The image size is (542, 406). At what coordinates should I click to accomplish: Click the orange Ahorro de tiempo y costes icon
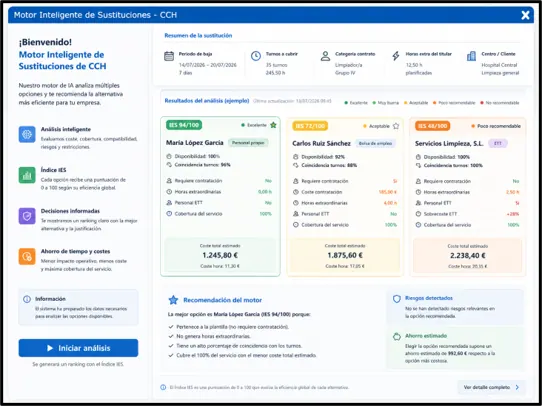click(x=27, y=256)
